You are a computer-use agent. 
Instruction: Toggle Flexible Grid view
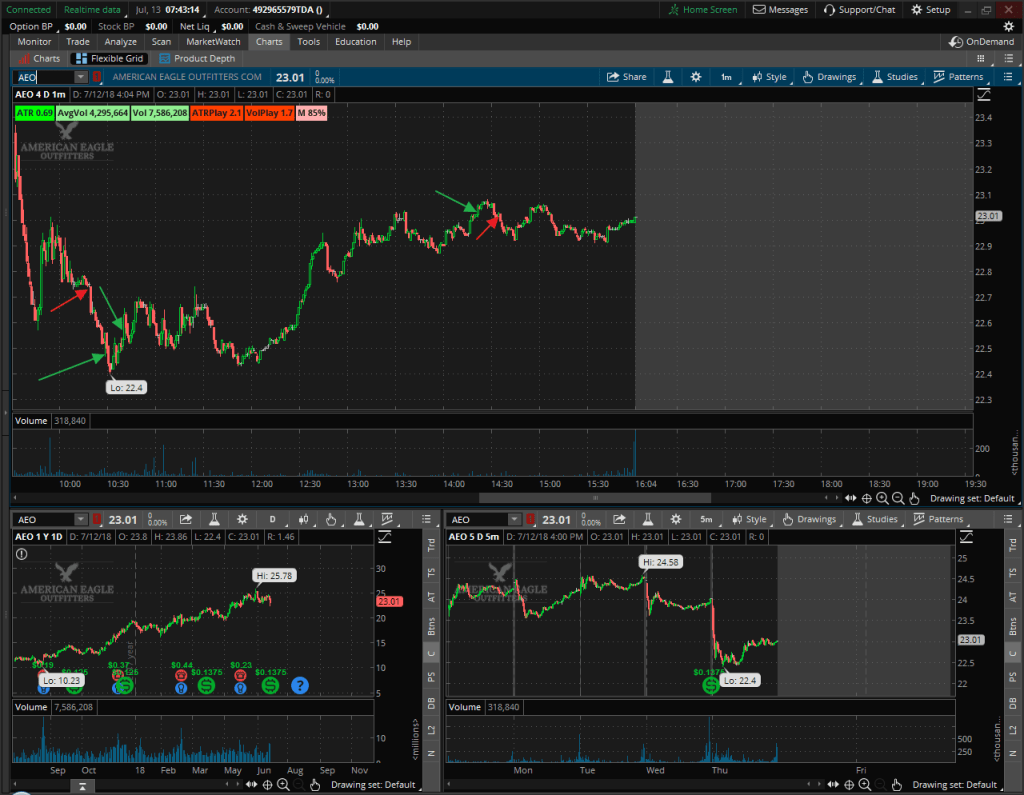111,59
